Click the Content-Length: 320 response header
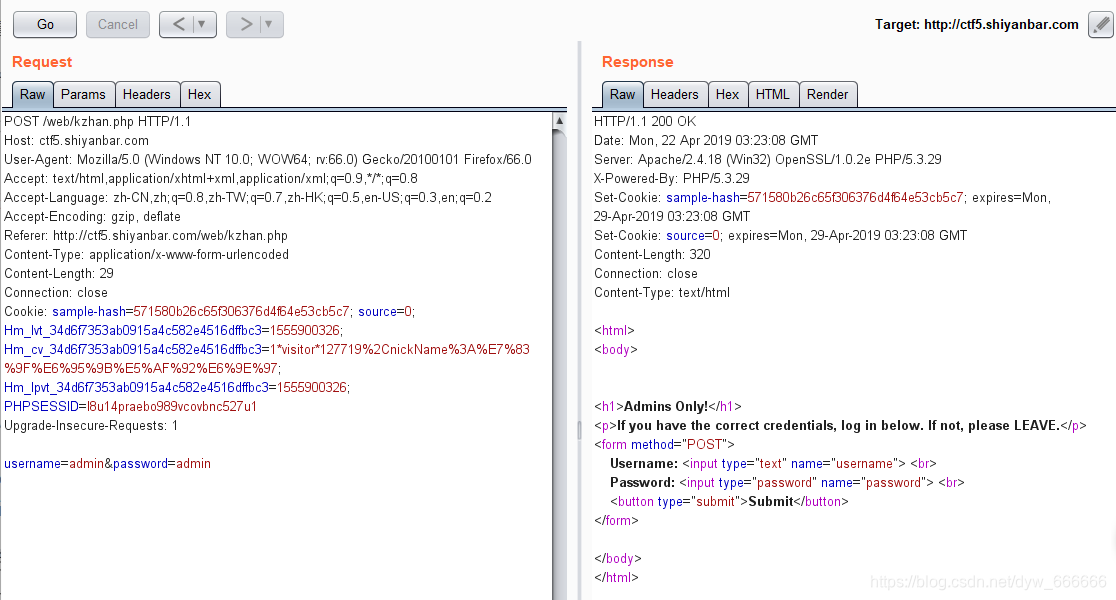This screenshot has width=1116, height=600. point(653,255)
